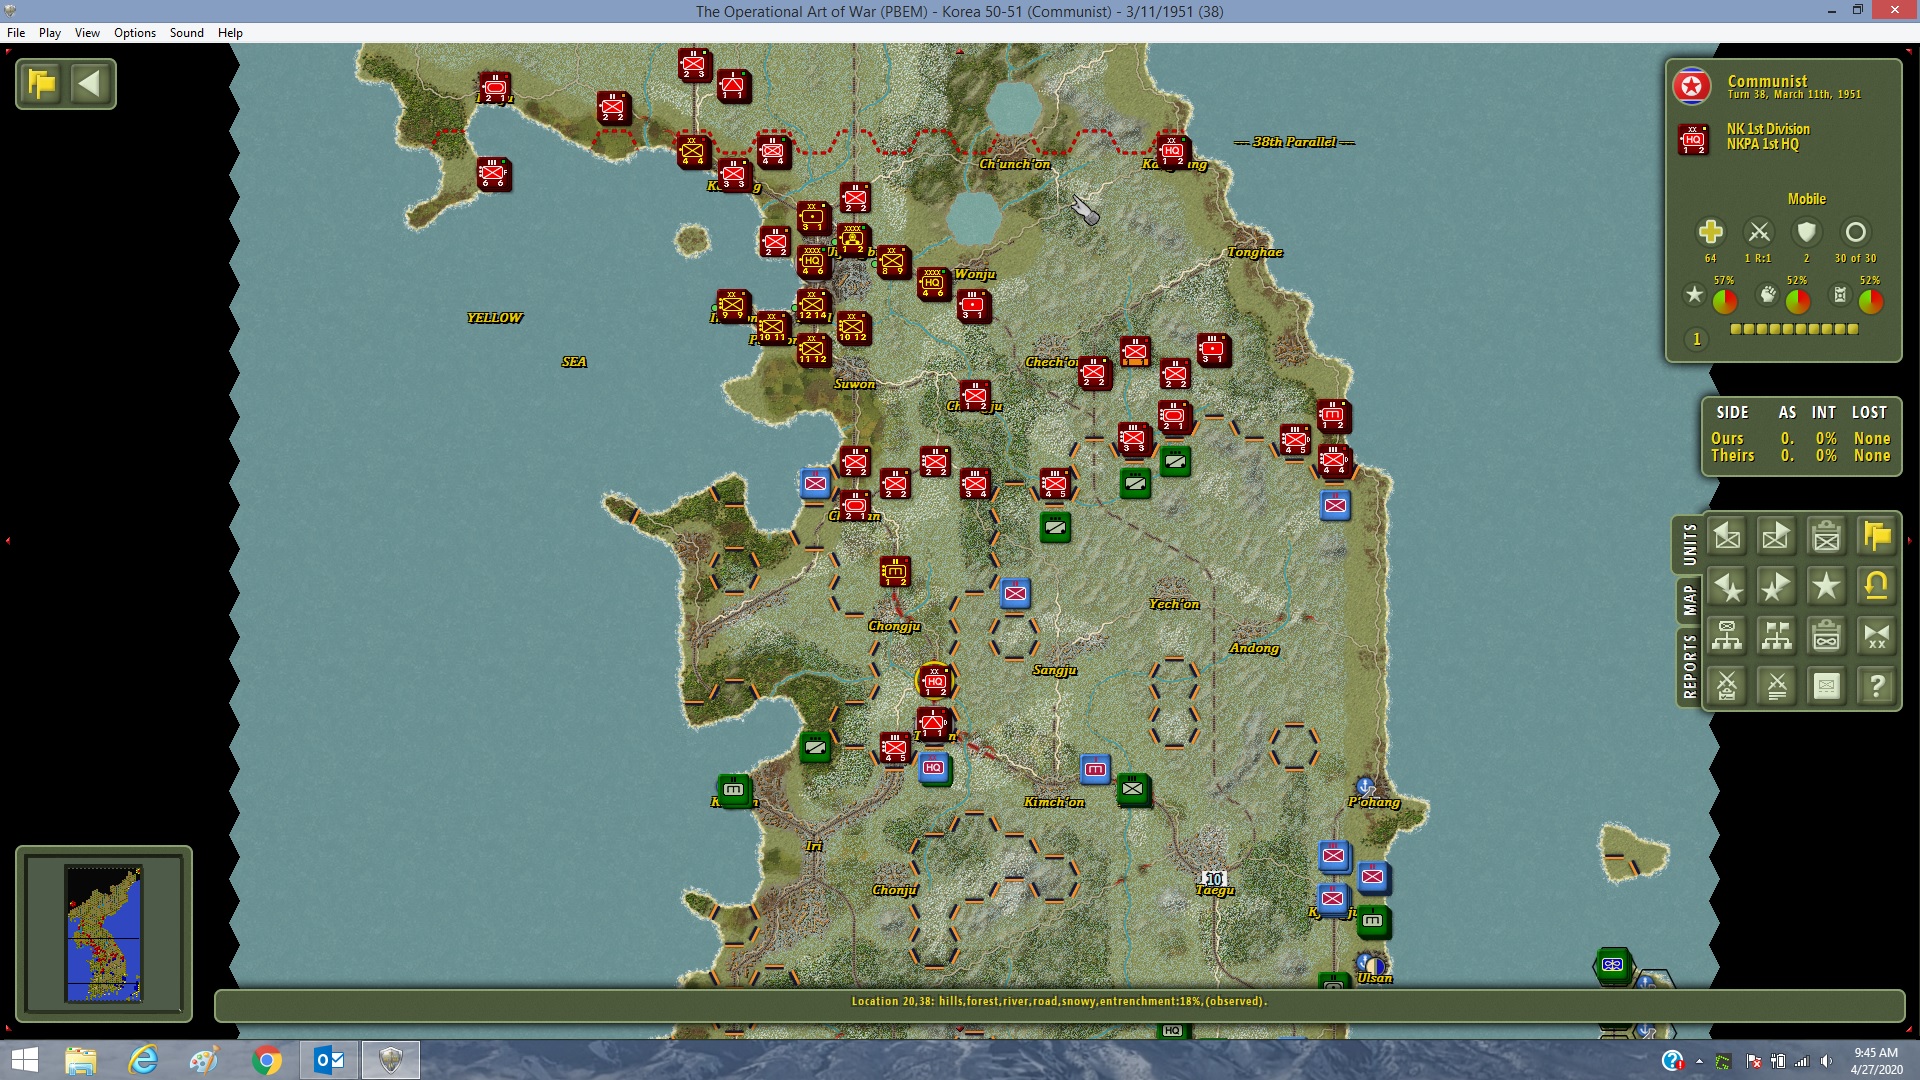Launch Google Chrome from the taskbar
Viewport: 1920px width, 1080px height.
267,1060
